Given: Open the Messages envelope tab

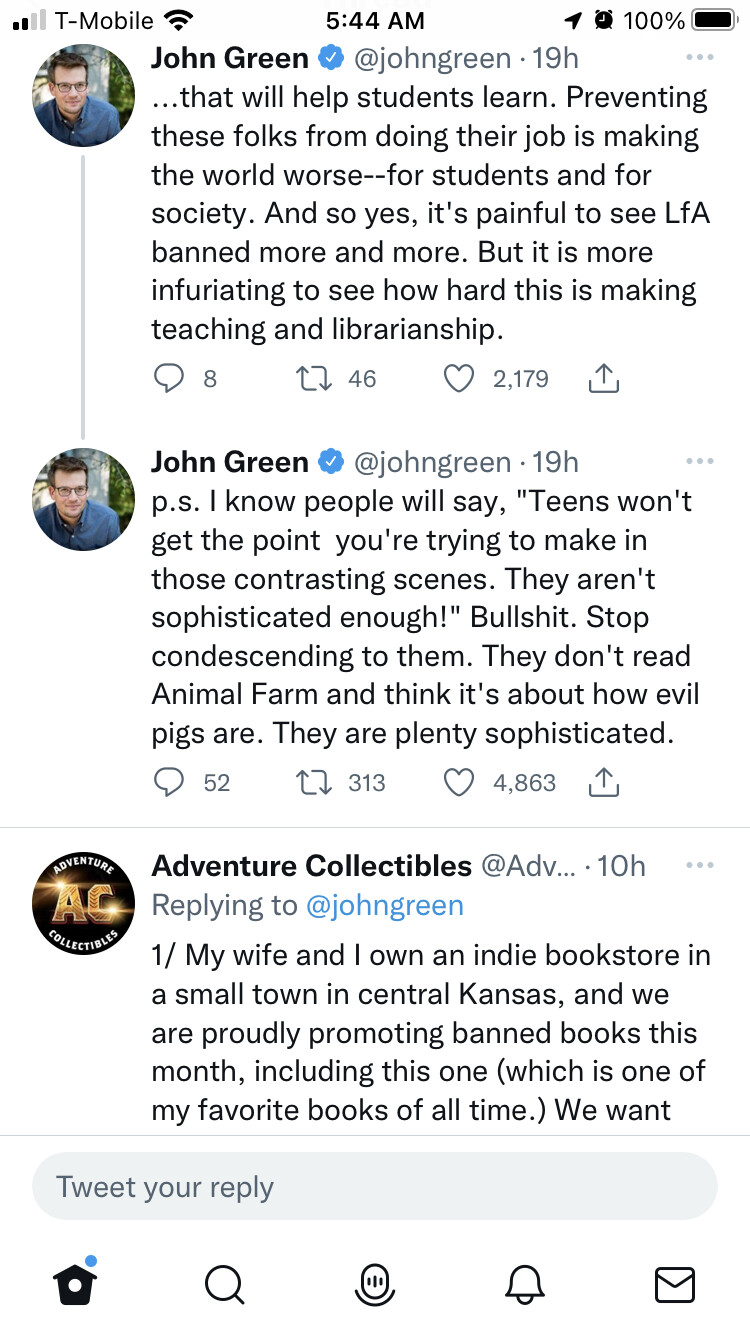Looking at the screenshot, I should point(674,1283).
